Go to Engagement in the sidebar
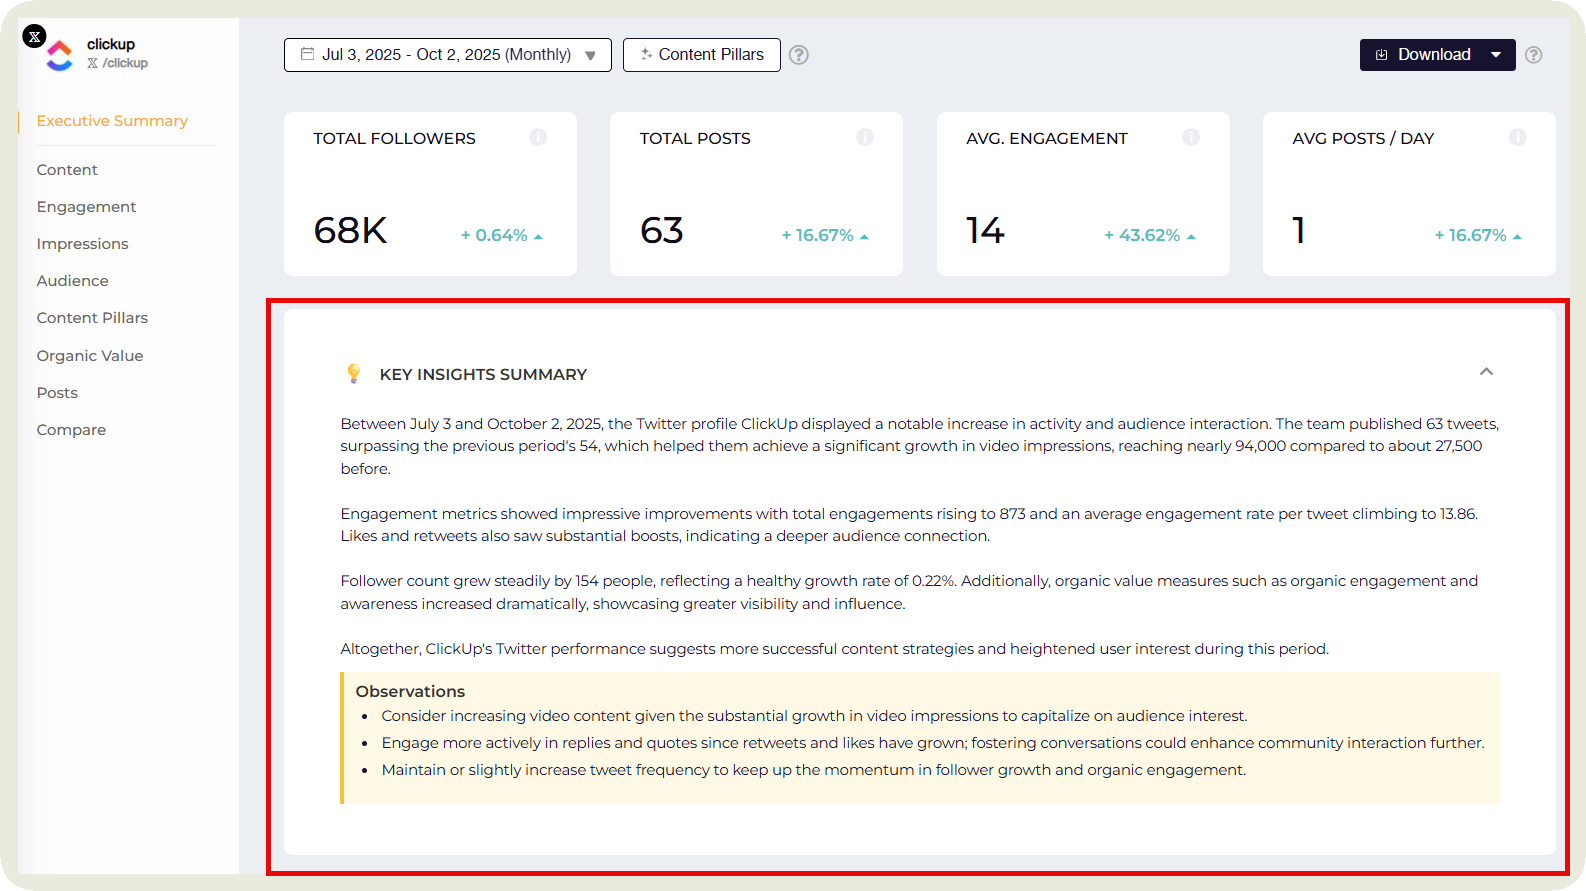The width and height of the screenshot is (1586, 891). click(86, 207)
